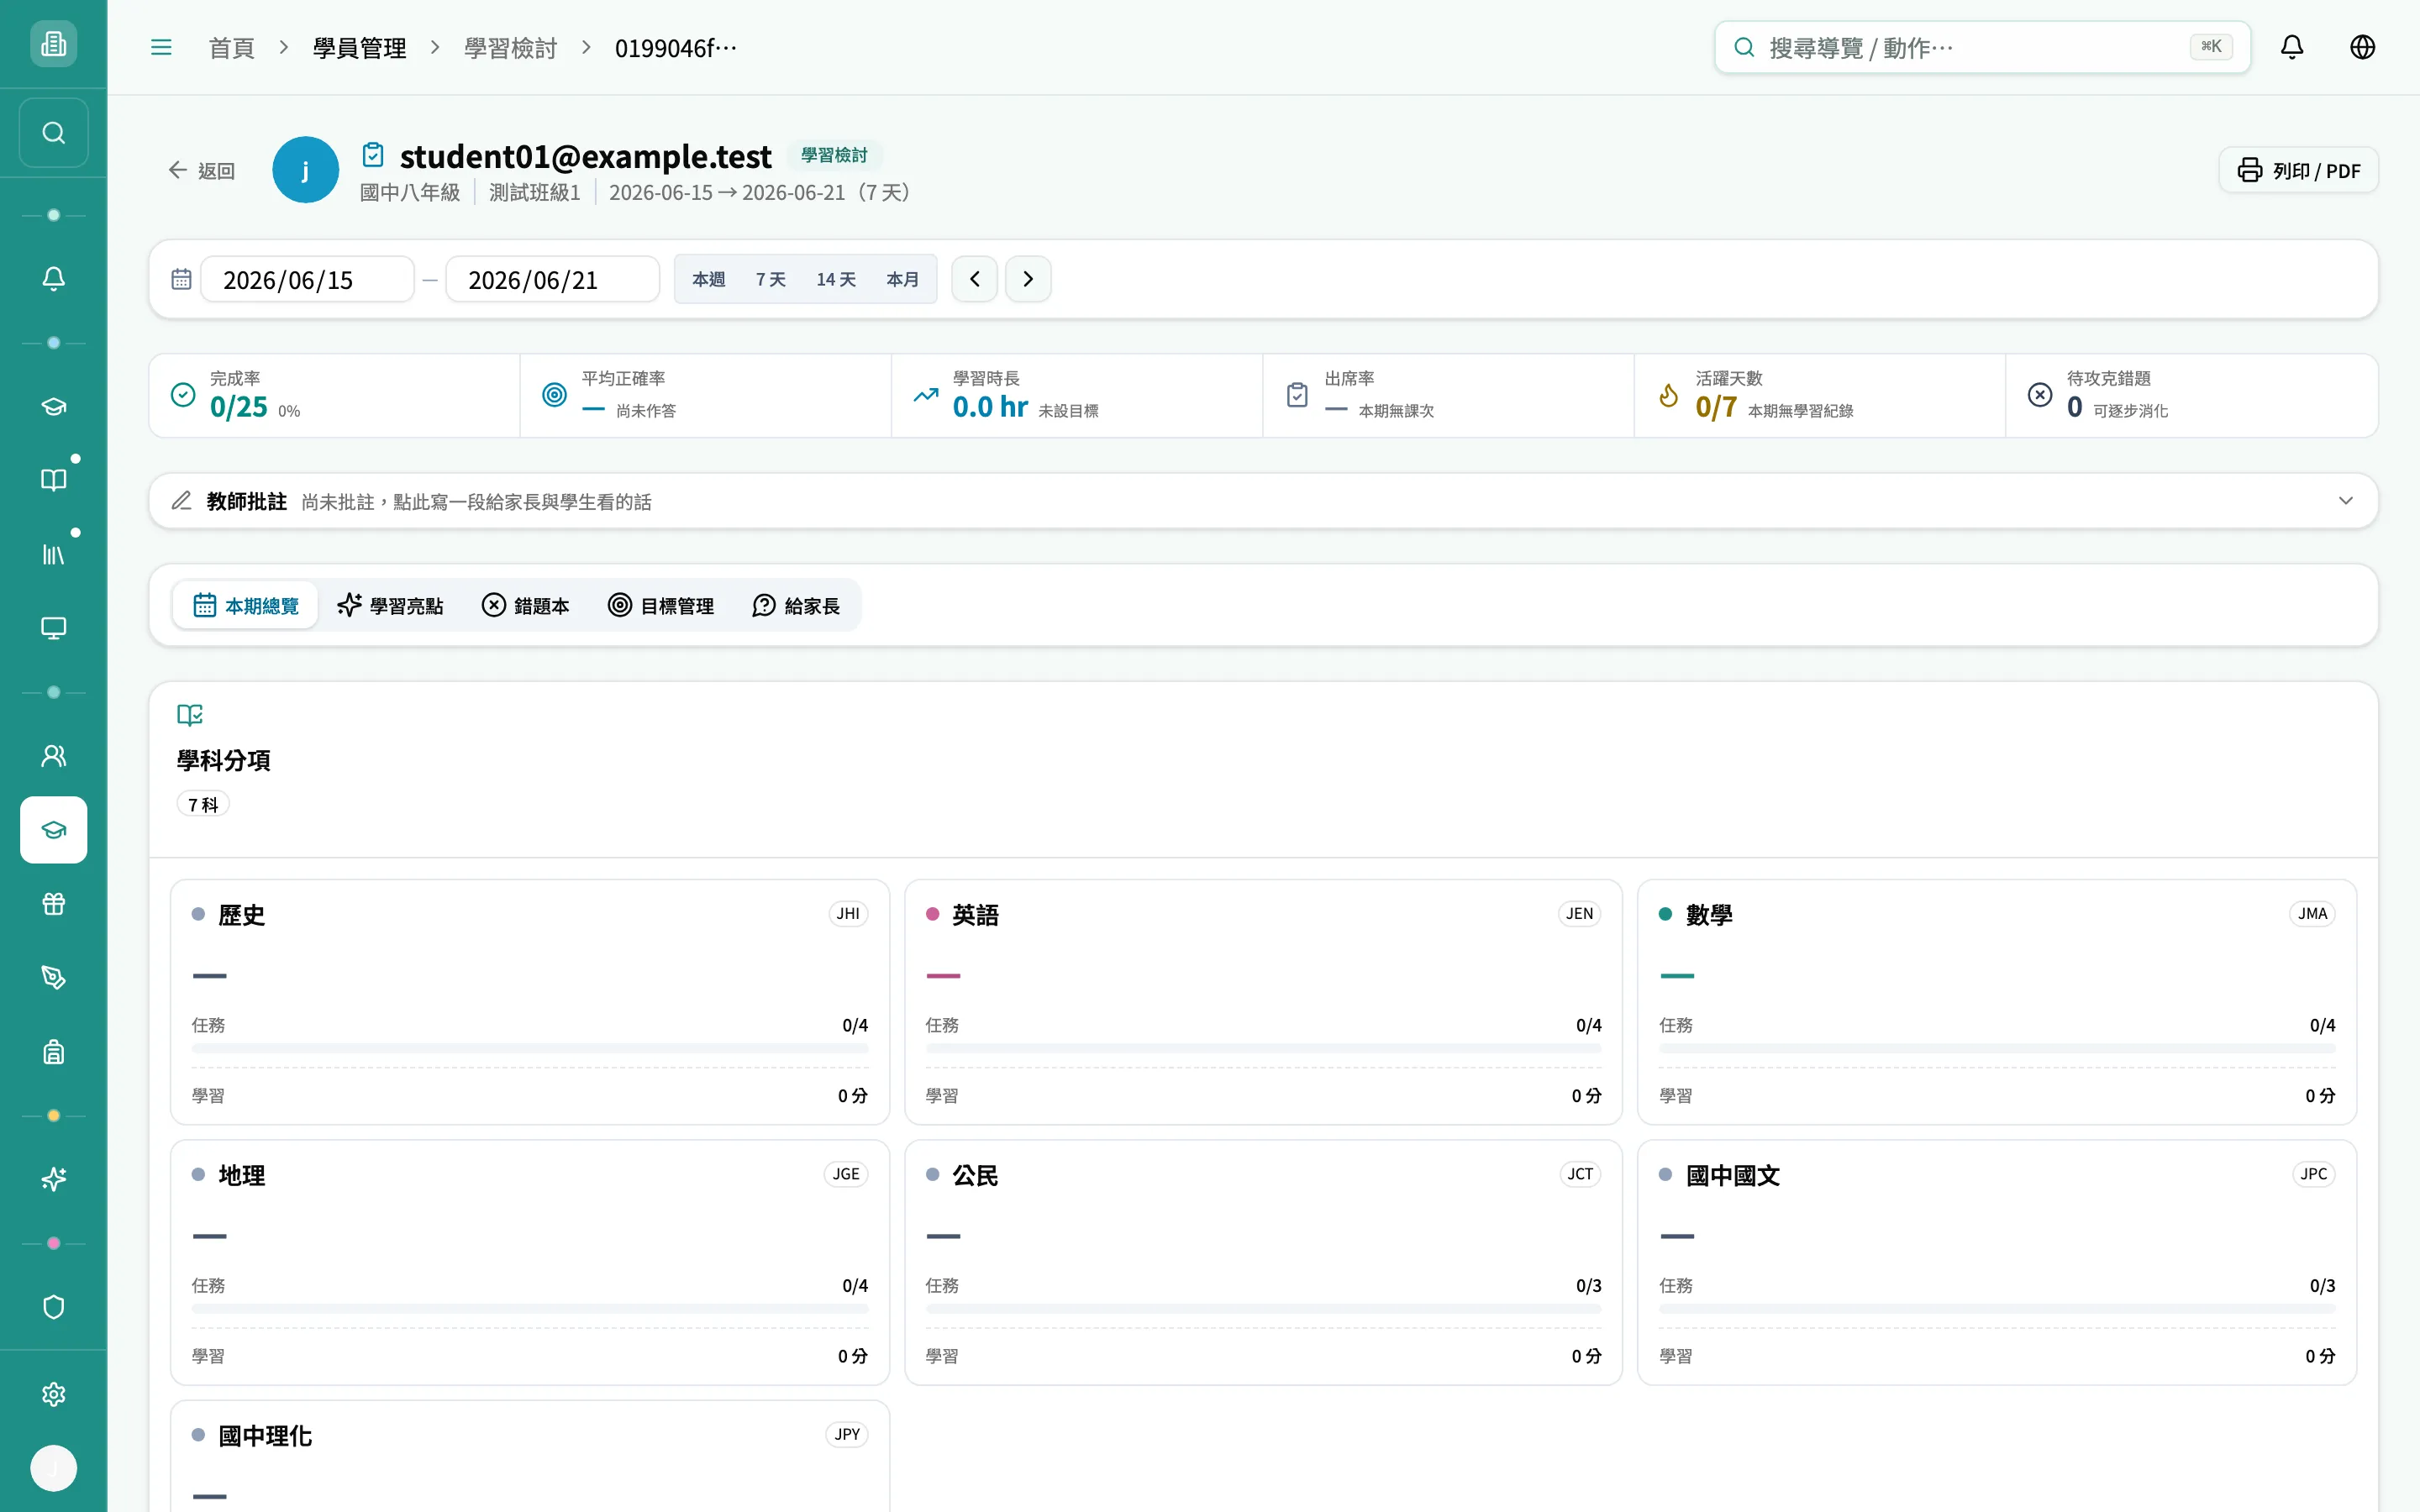Select the 14 天 range preset
The image size is (2420, 1512).
(836, 279)
